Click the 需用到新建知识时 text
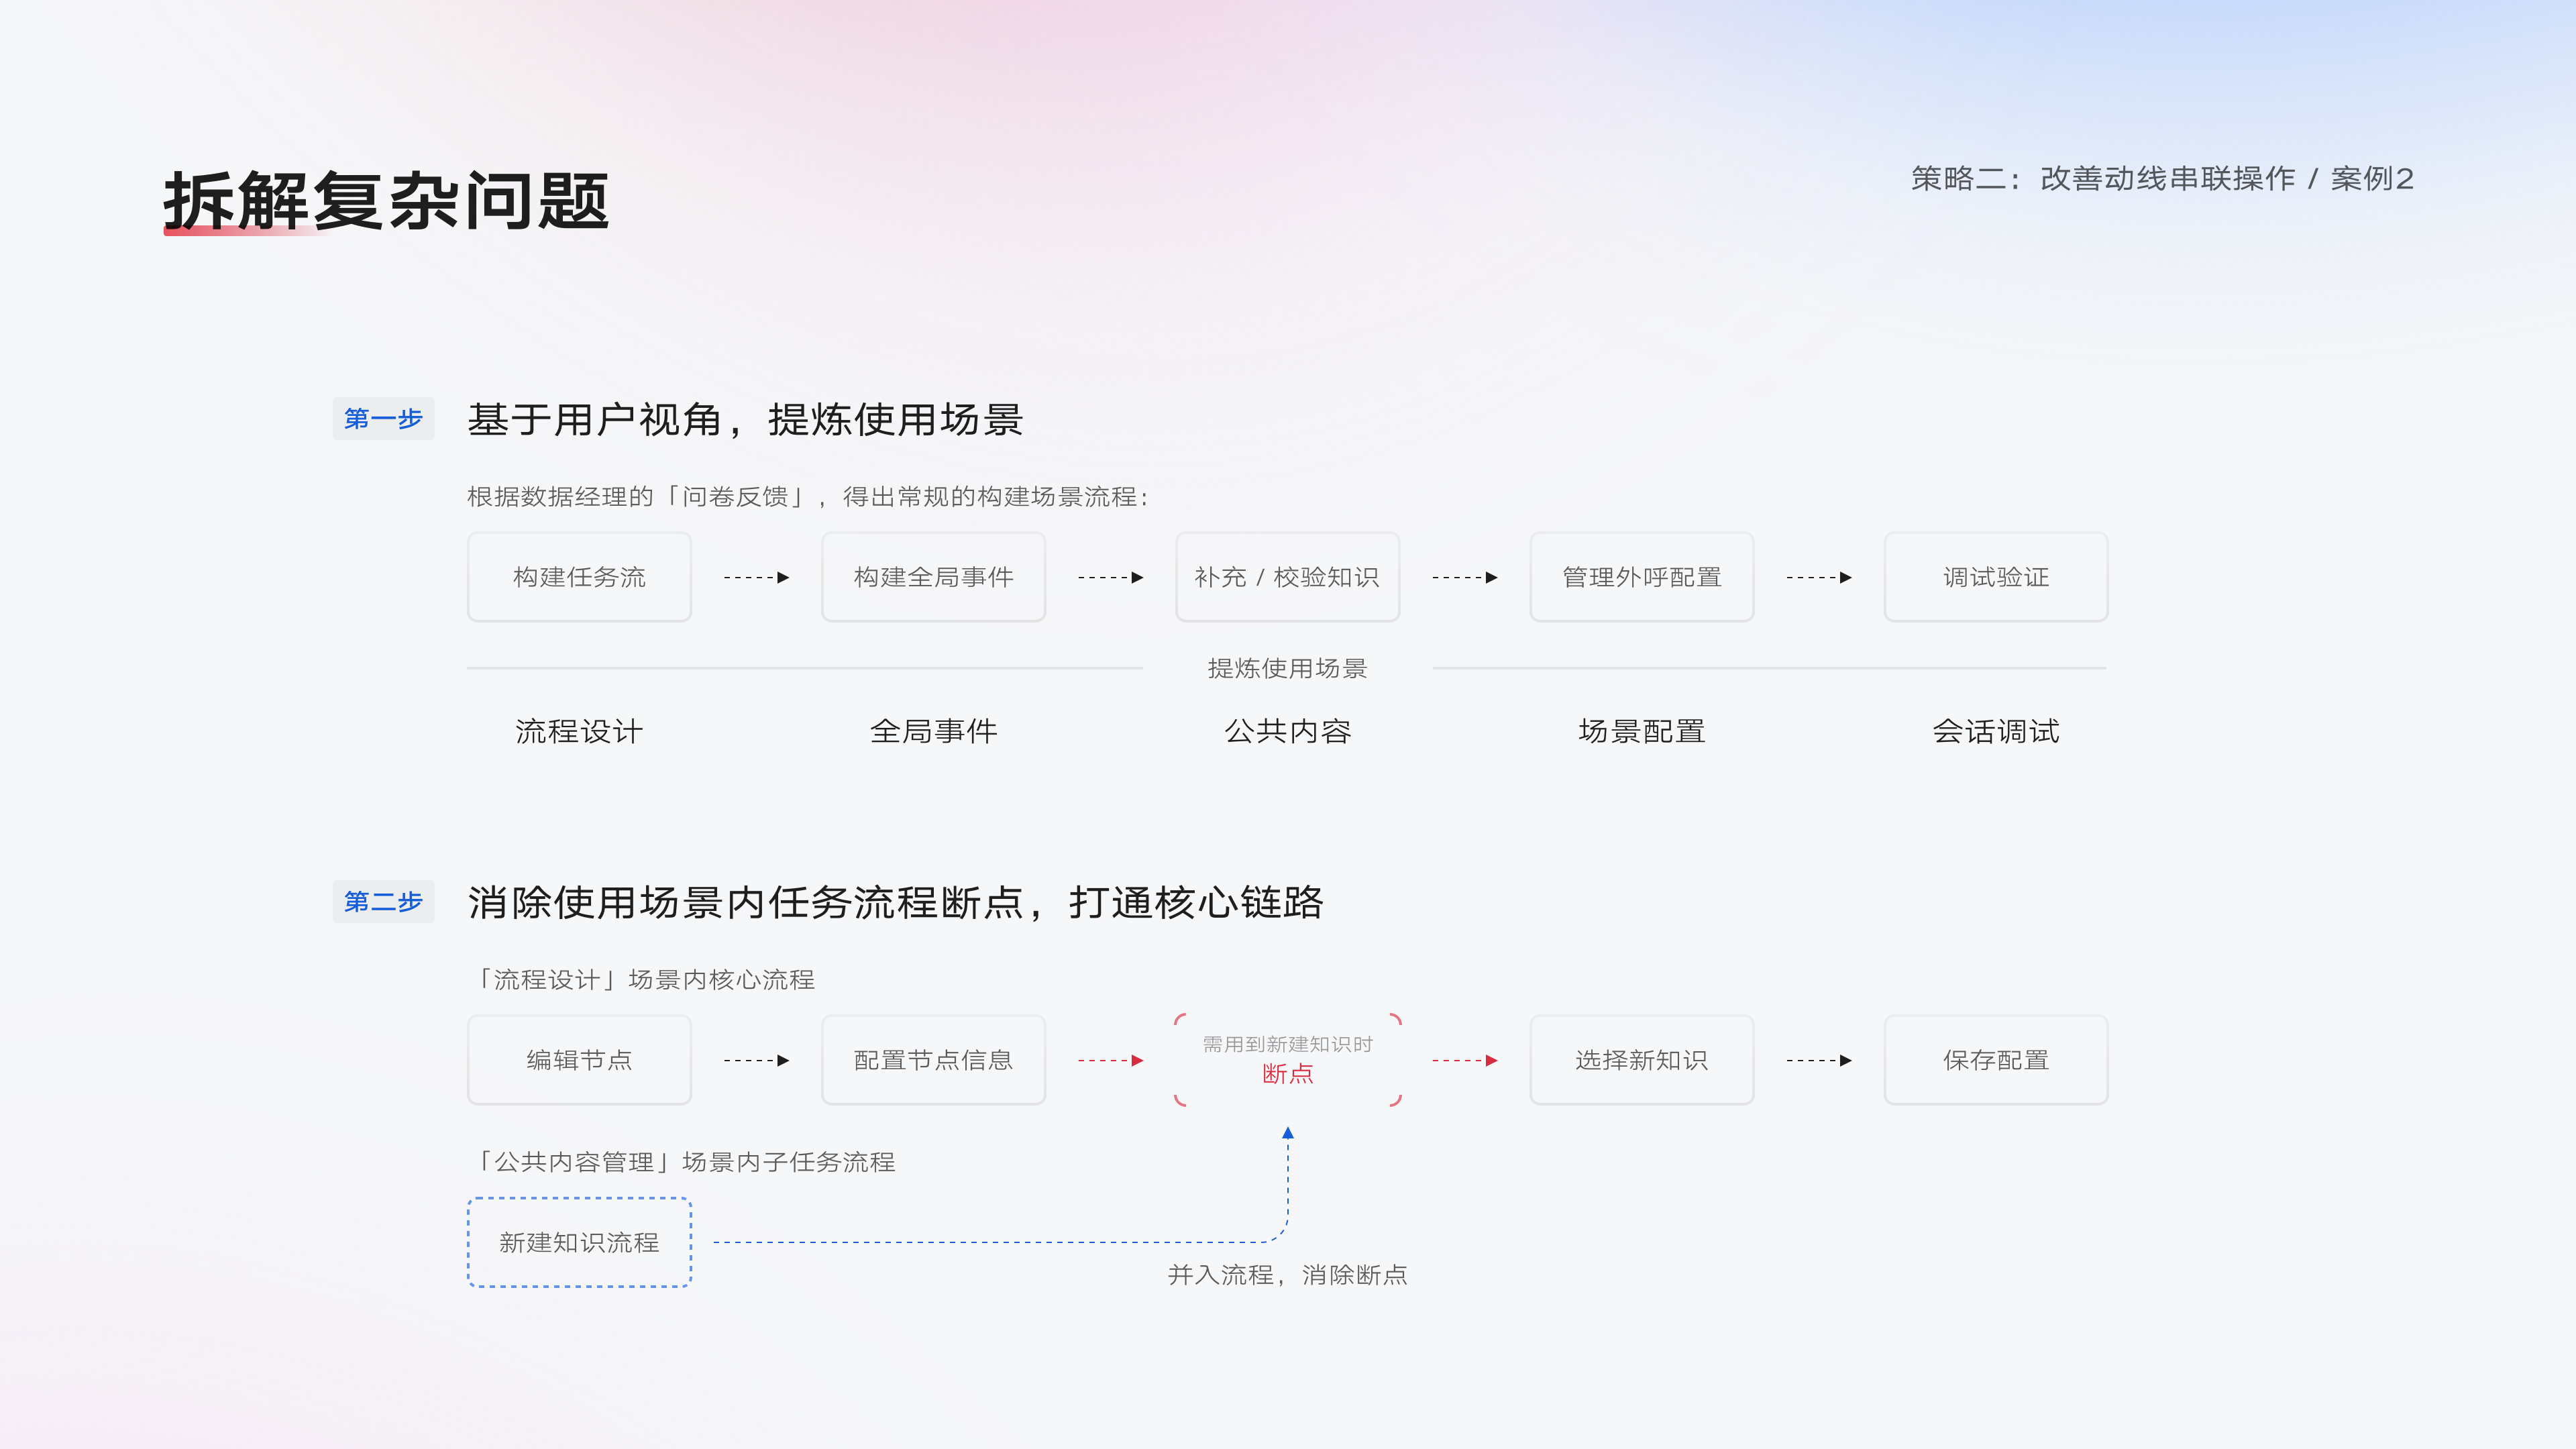The image size is (2576, 1449). point(1287,1044)
